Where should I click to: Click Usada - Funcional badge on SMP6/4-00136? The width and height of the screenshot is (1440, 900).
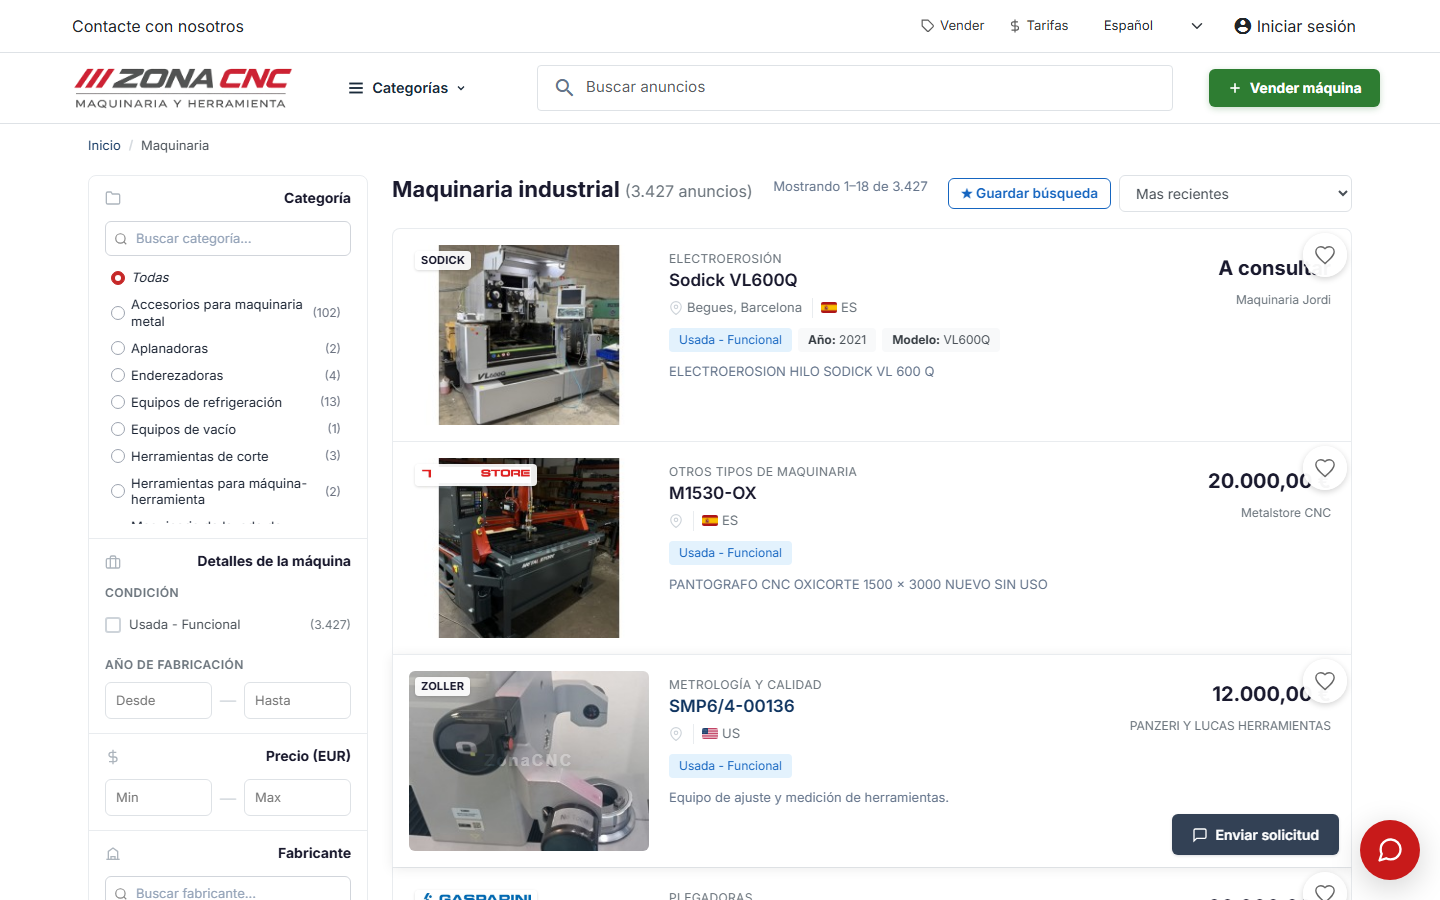(x=730, y=766)
